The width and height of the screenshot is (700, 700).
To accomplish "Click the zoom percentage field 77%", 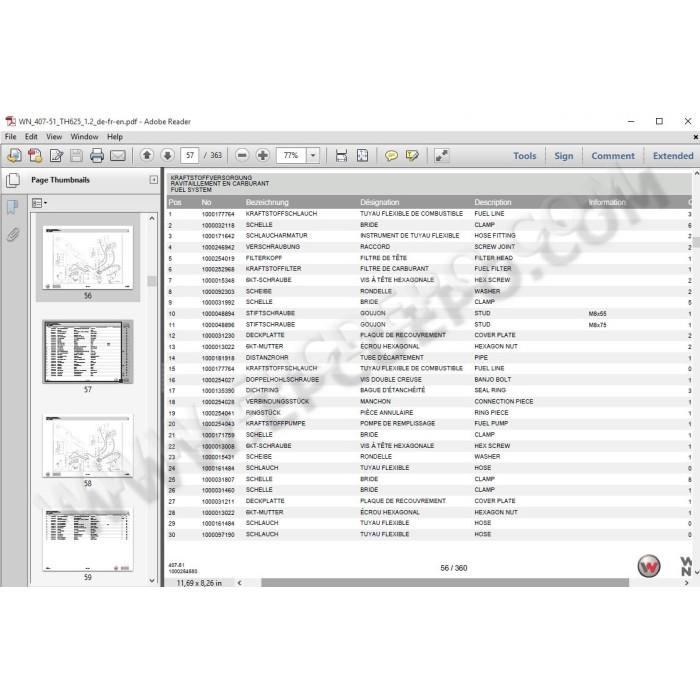I will pyautogui.click(x=292, y=155).
